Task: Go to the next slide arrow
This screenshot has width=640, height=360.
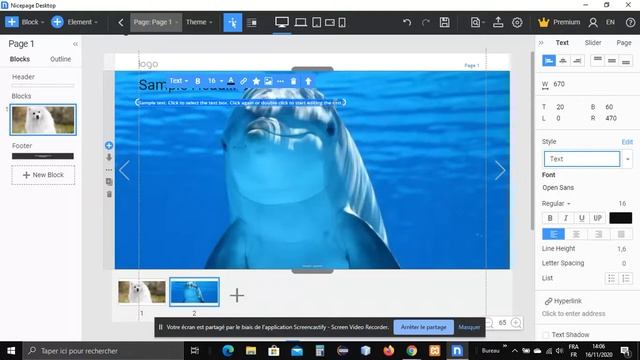Action: [x=500, y=170]
